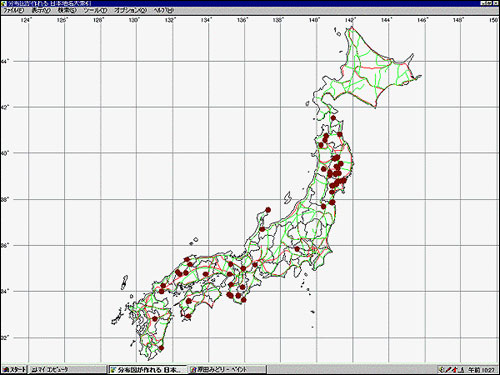500x375 pixels.
Task: Click the application icon in title bar
Action: pyautogui.click(x=4, y=3)
